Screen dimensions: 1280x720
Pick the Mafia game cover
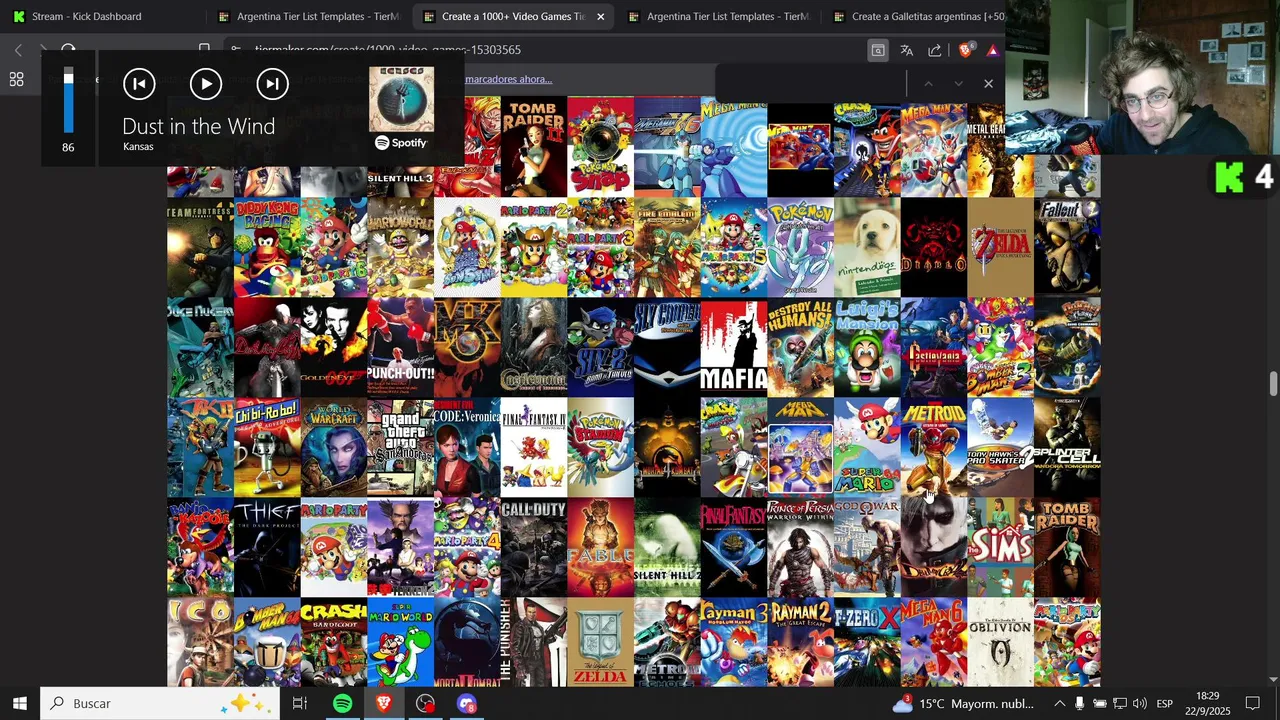point(734,347)
